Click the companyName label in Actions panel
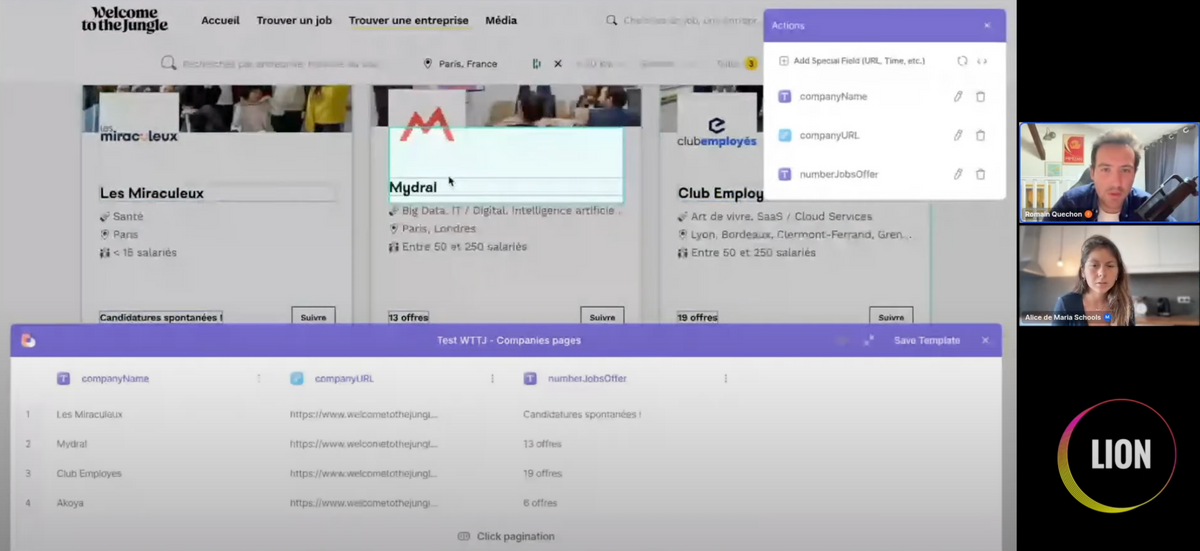The height and width of the screenshot is (551, 1200). (x=833, y=97)
